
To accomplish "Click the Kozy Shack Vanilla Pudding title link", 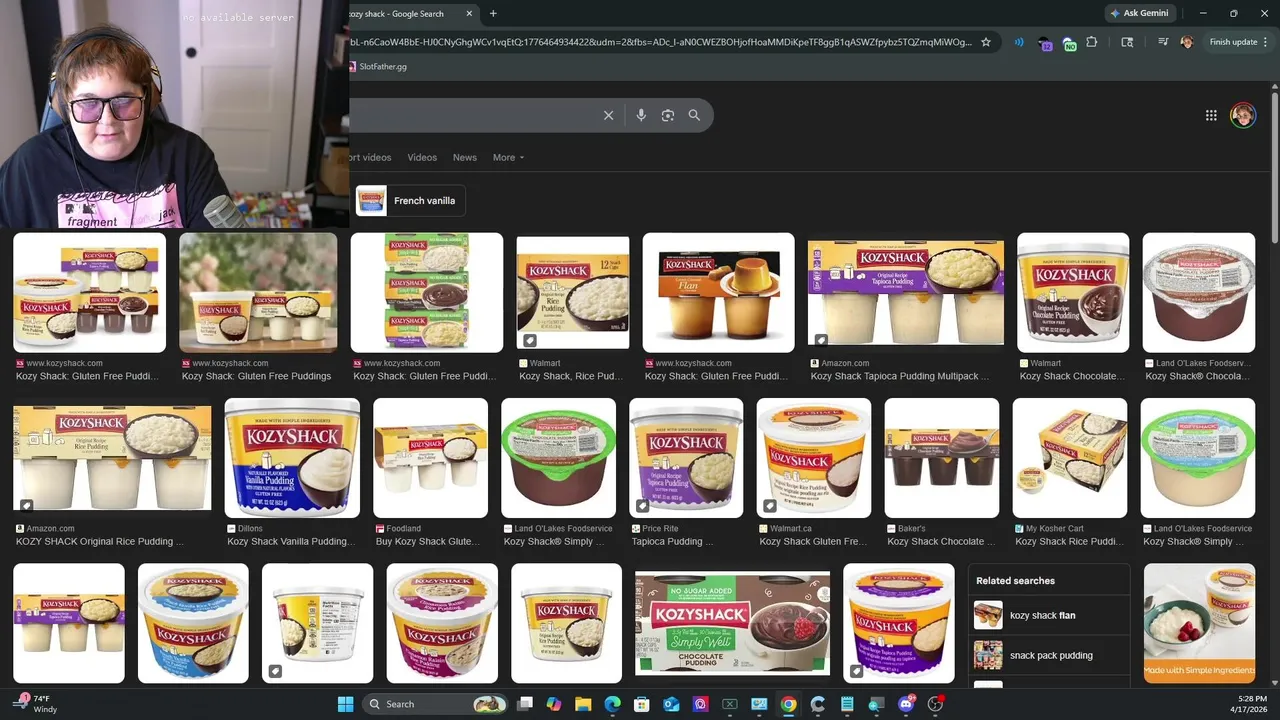I will click(x=291, y=542).
